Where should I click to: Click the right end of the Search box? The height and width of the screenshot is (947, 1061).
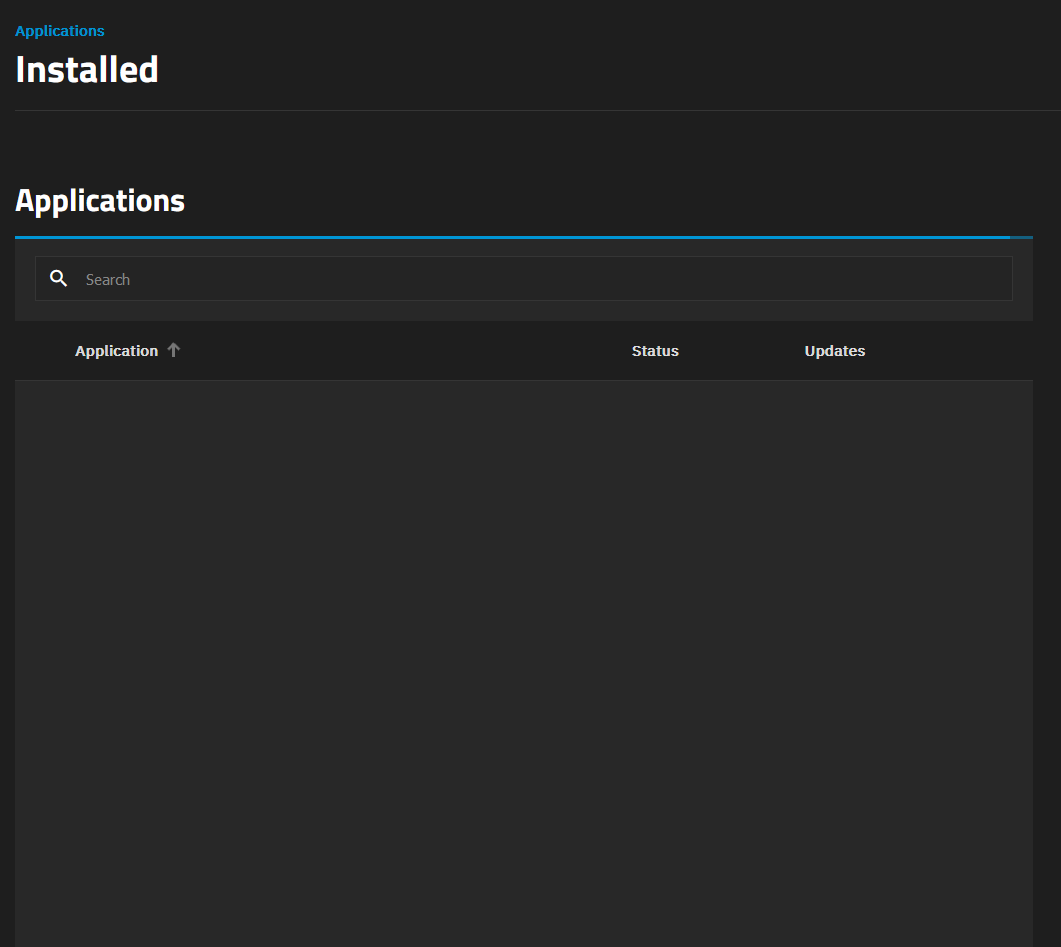[990, 279]
